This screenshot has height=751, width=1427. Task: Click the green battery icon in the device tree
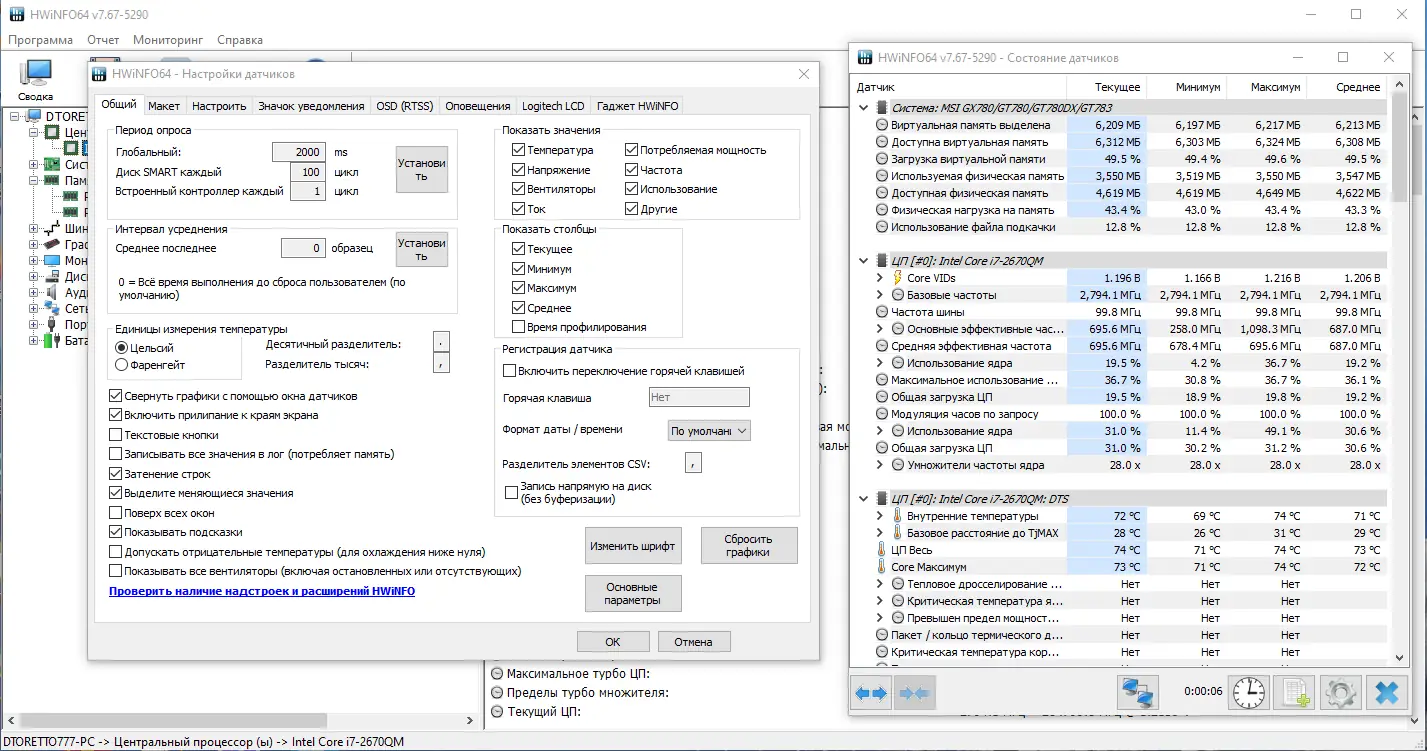50,340
